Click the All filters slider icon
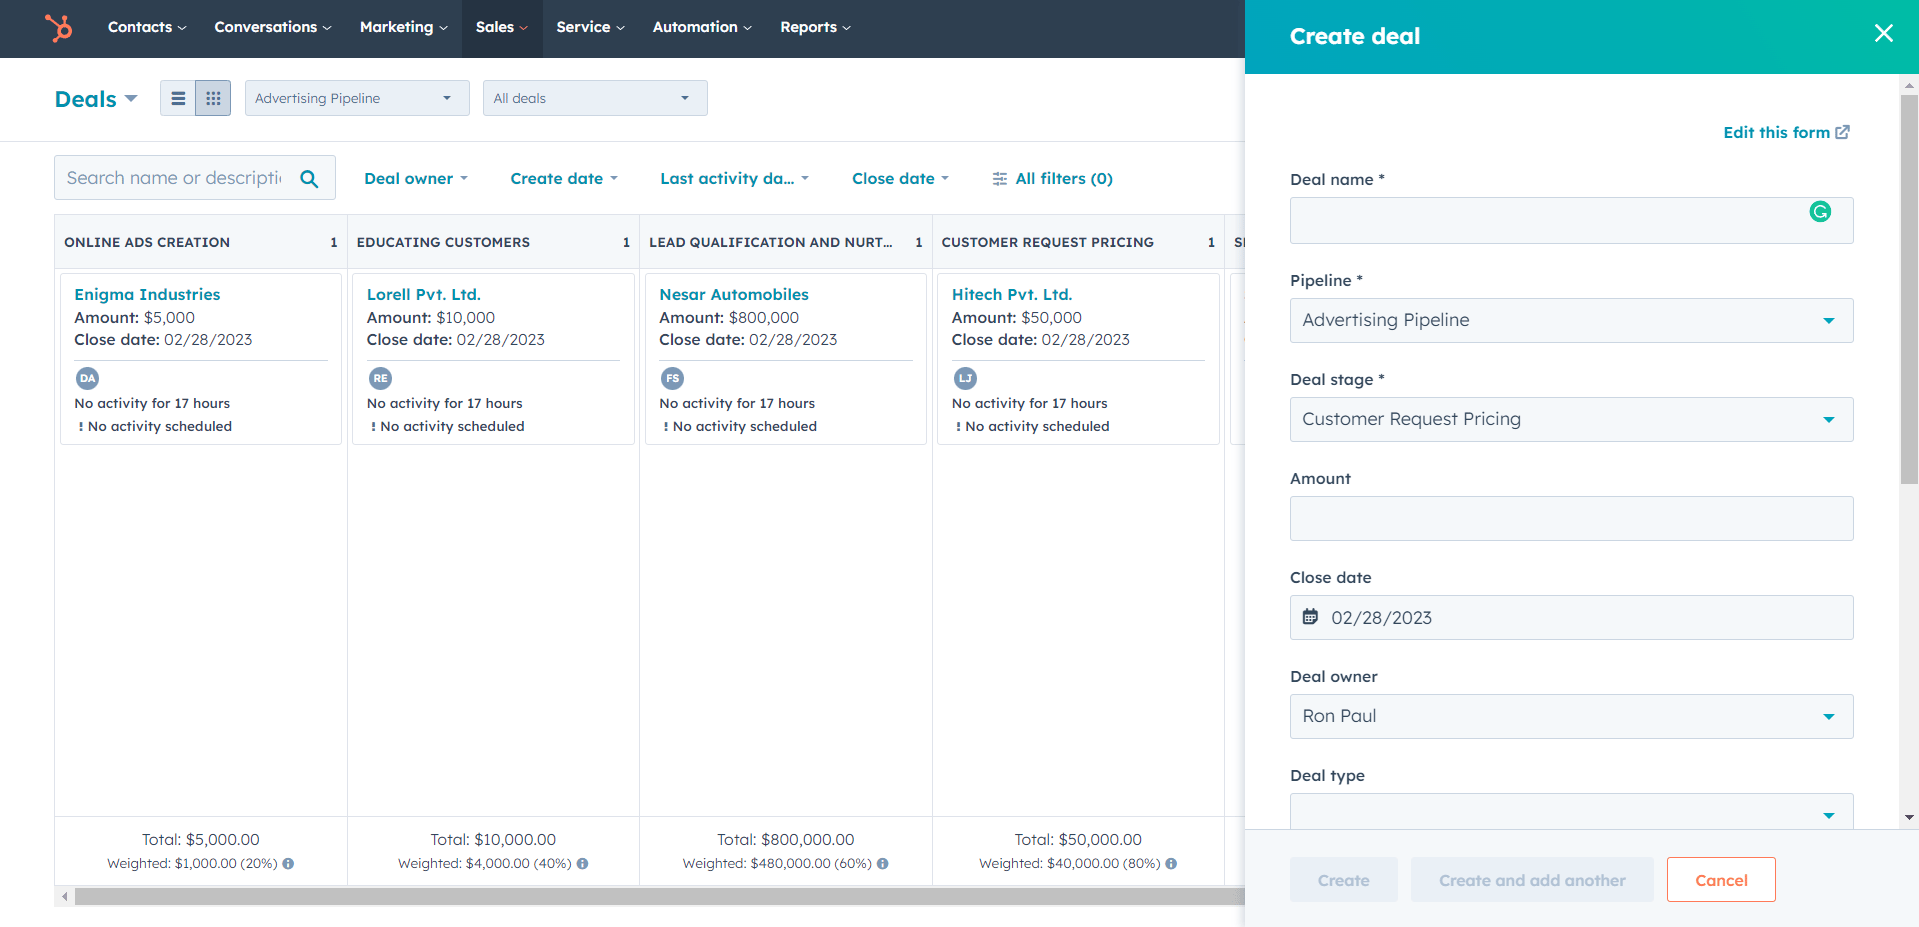The height and width of the screenshot is (927, 1919). click(999, 179)
